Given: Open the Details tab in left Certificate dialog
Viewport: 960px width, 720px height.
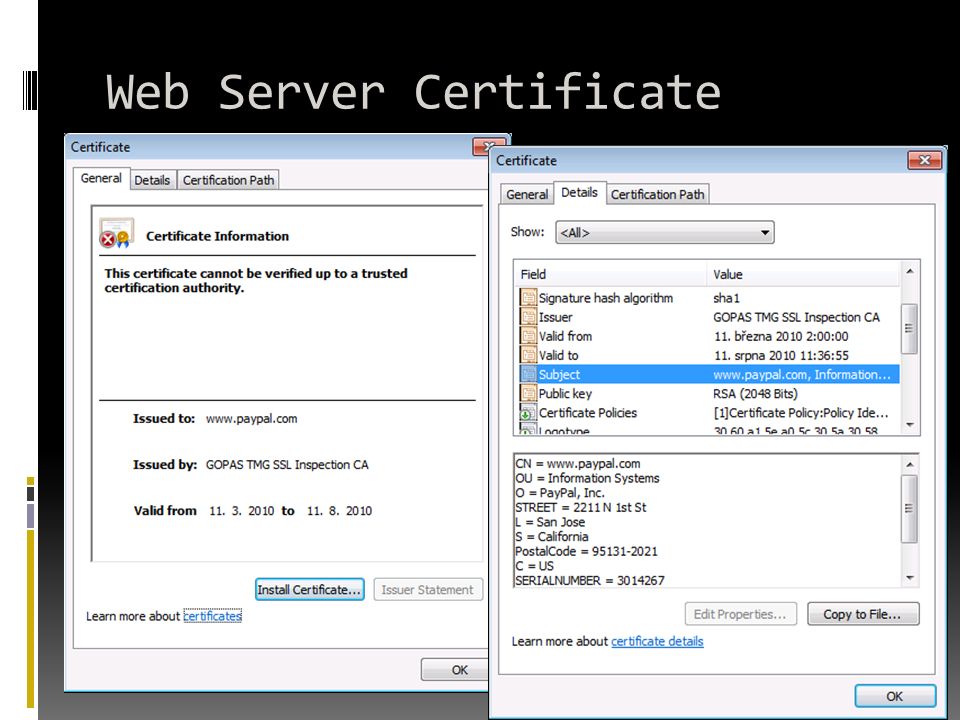Looking at the screenshot, I should 152,180.
